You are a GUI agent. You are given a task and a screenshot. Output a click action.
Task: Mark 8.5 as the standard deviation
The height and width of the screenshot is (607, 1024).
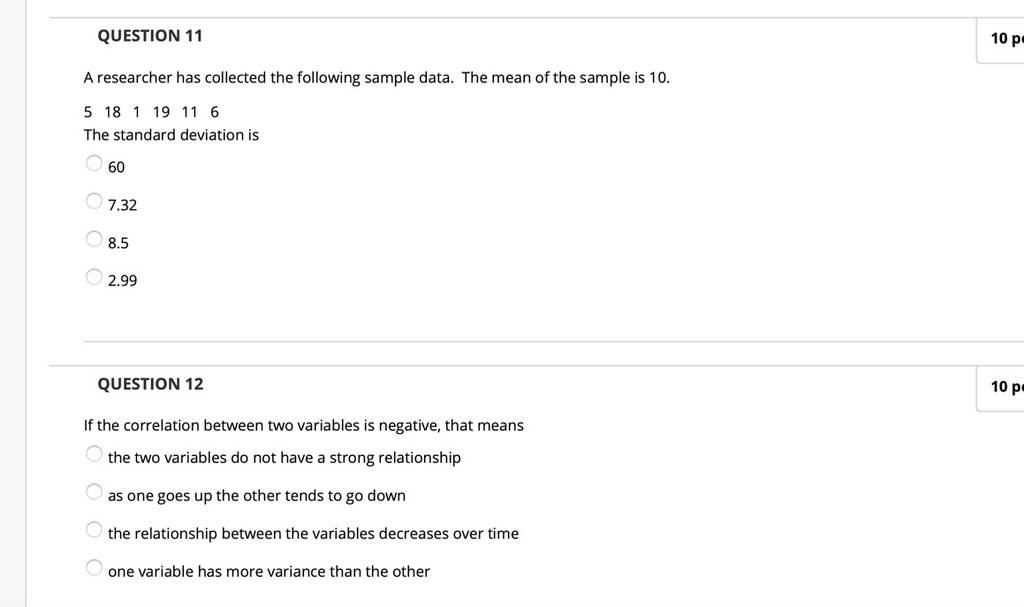click(94, 238)
